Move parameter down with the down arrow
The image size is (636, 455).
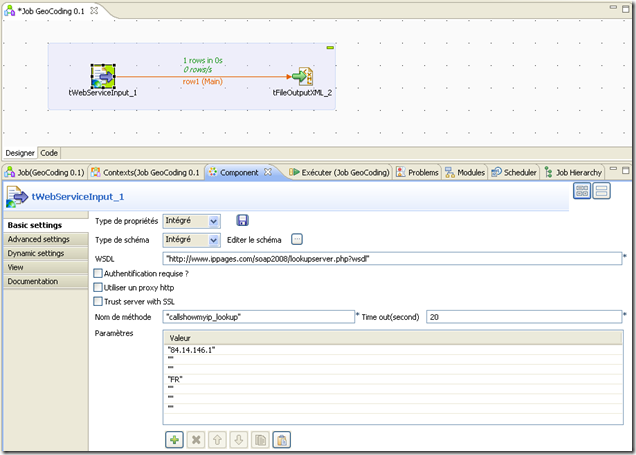239,439
